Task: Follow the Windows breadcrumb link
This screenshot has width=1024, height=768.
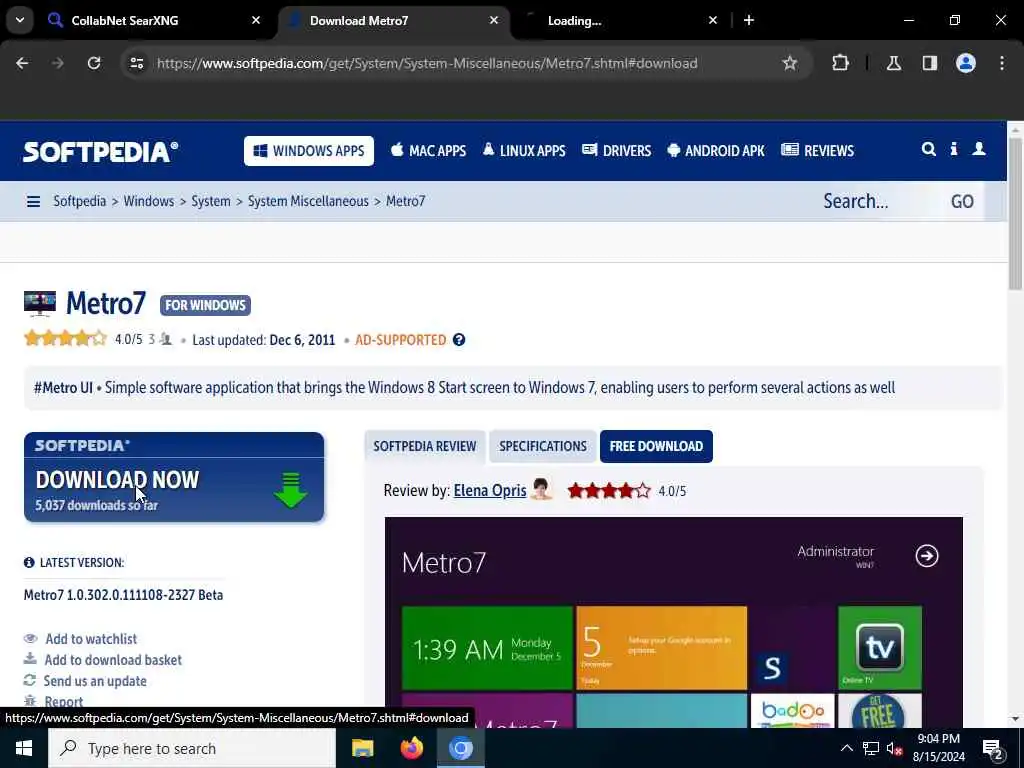Action: click(149, 201)
